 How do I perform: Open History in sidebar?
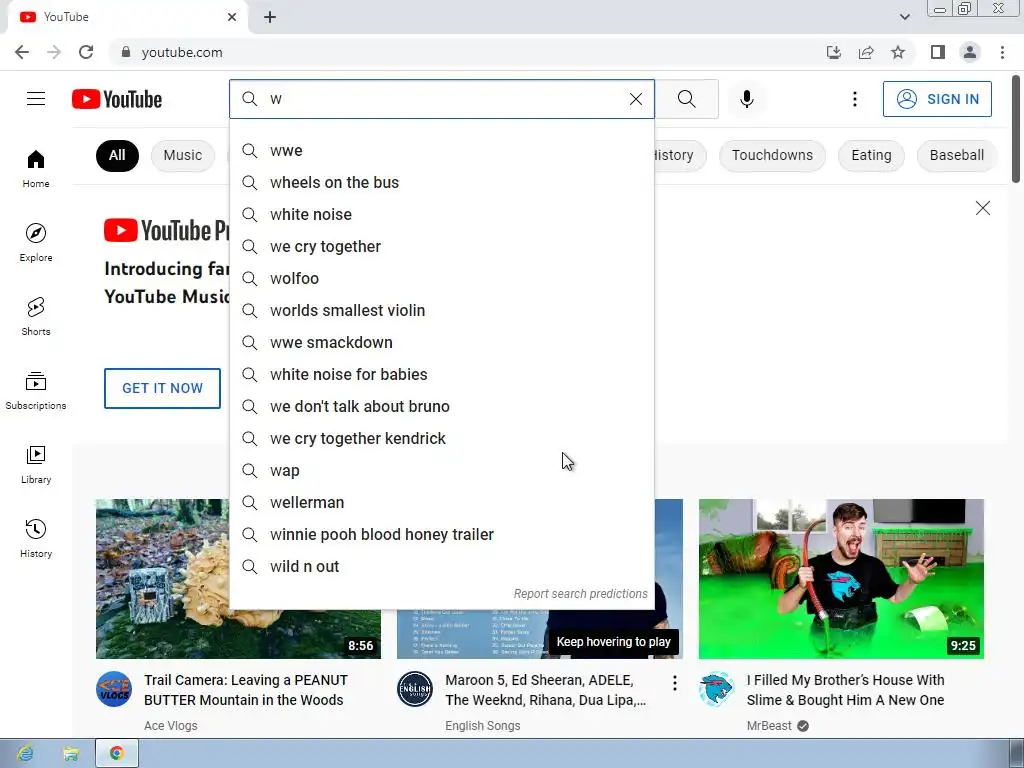pos(36,538)
